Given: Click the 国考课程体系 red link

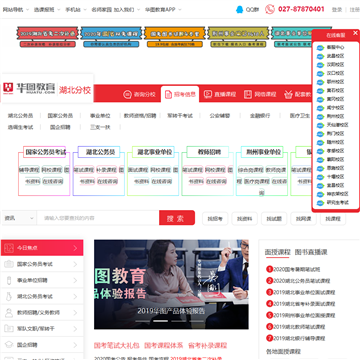Looking at the screenshot, I should pyautogui.click(x=164, y=345).
